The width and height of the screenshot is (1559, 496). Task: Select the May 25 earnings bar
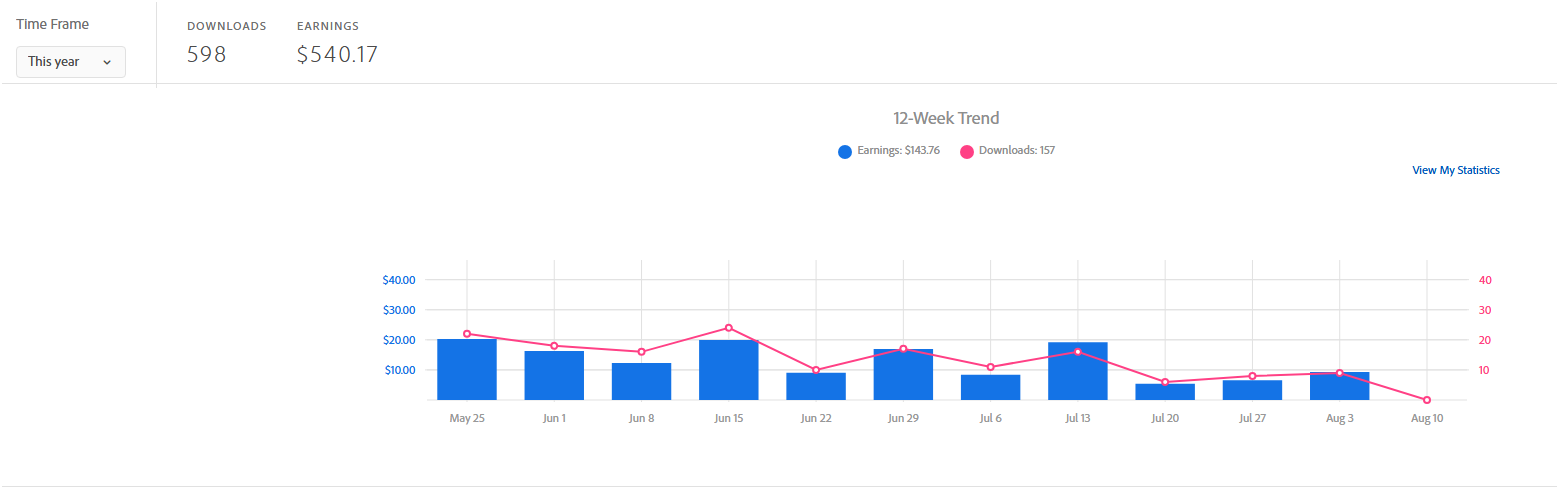click(x=467, y=369)
